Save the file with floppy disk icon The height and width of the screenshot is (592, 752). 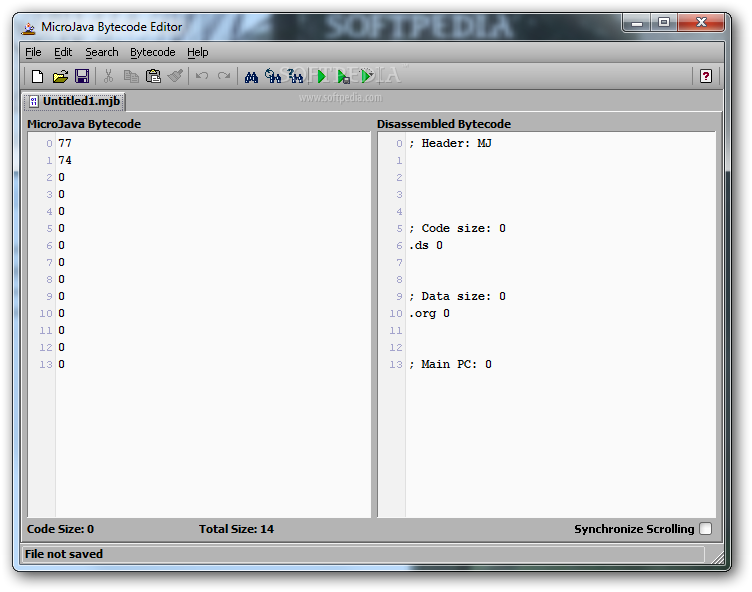82,76
